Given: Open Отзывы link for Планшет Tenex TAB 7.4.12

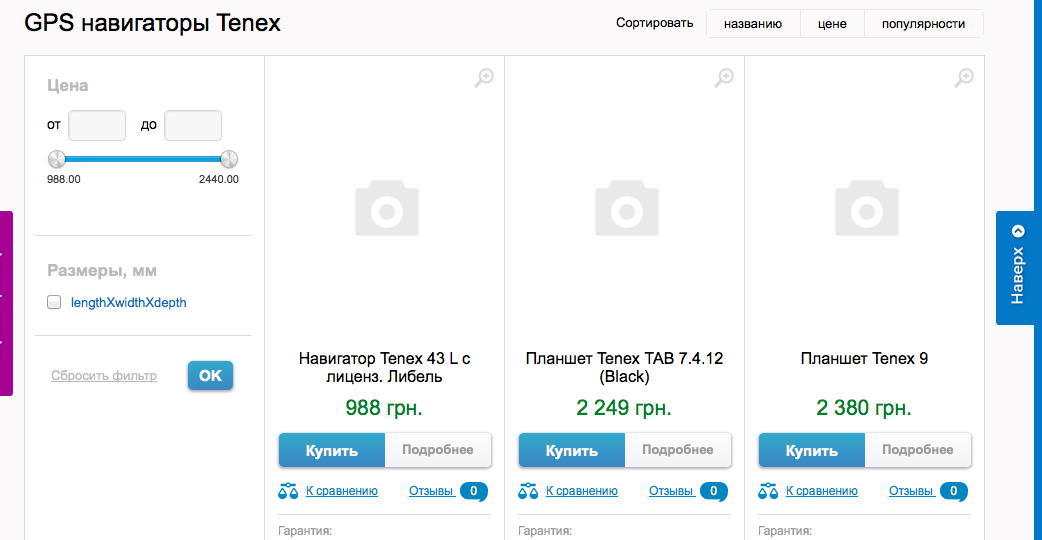Looking at the screenshot, I should point(671,491).
